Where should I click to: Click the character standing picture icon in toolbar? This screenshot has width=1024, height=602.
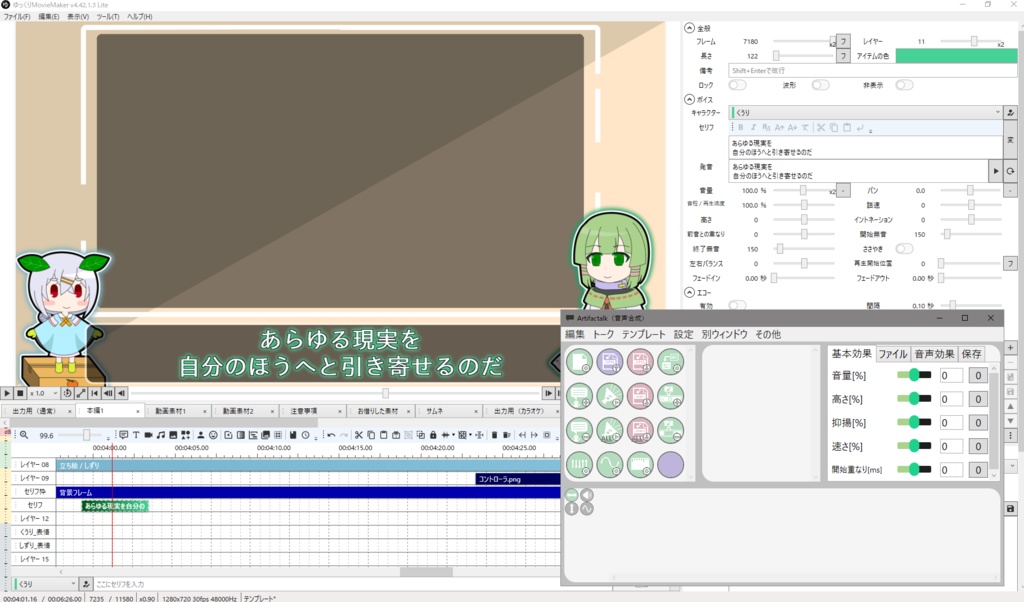200,435
